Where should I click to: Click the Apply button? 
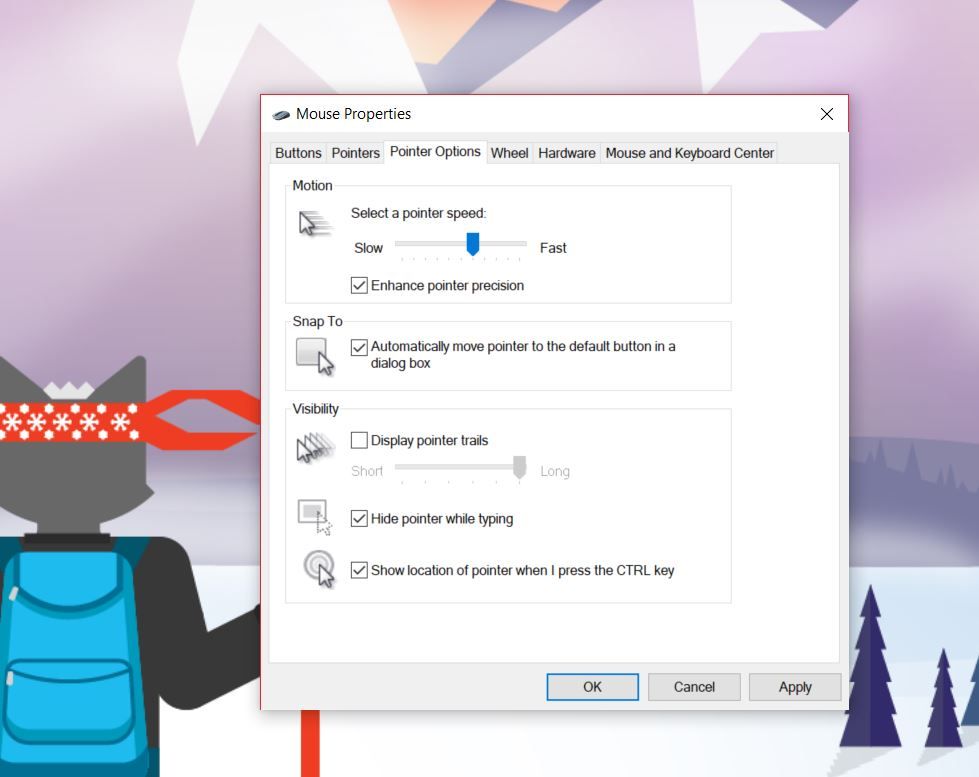tap(794, 687)
